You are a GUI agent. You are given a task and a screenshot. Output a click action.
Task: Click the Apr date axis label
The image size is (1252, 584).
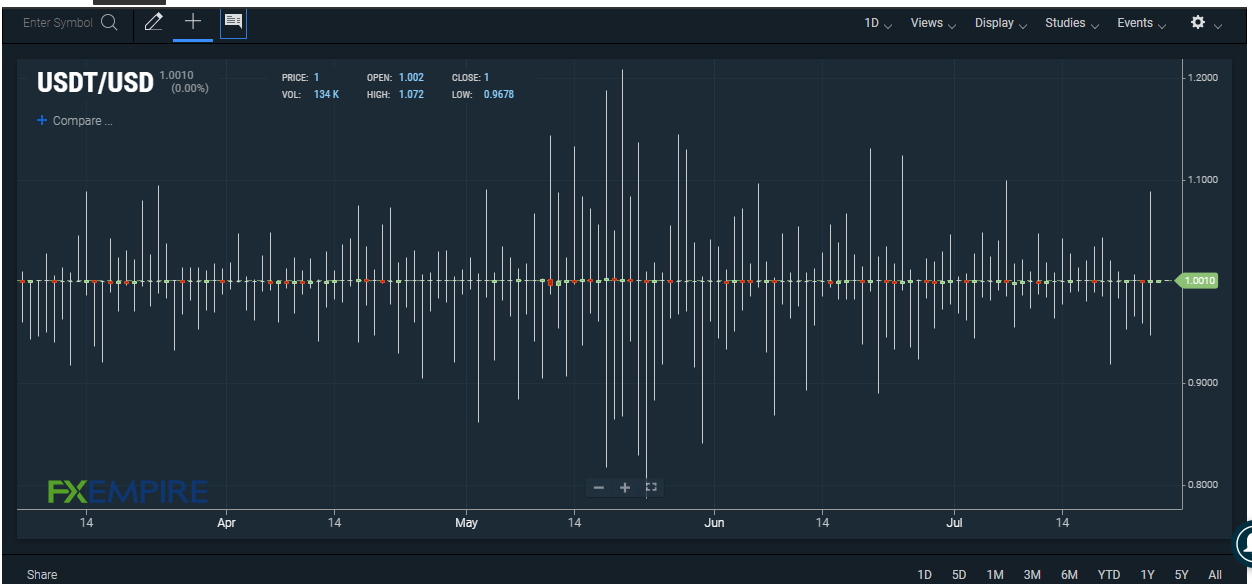pyautogui.click(x=226, y=523)
